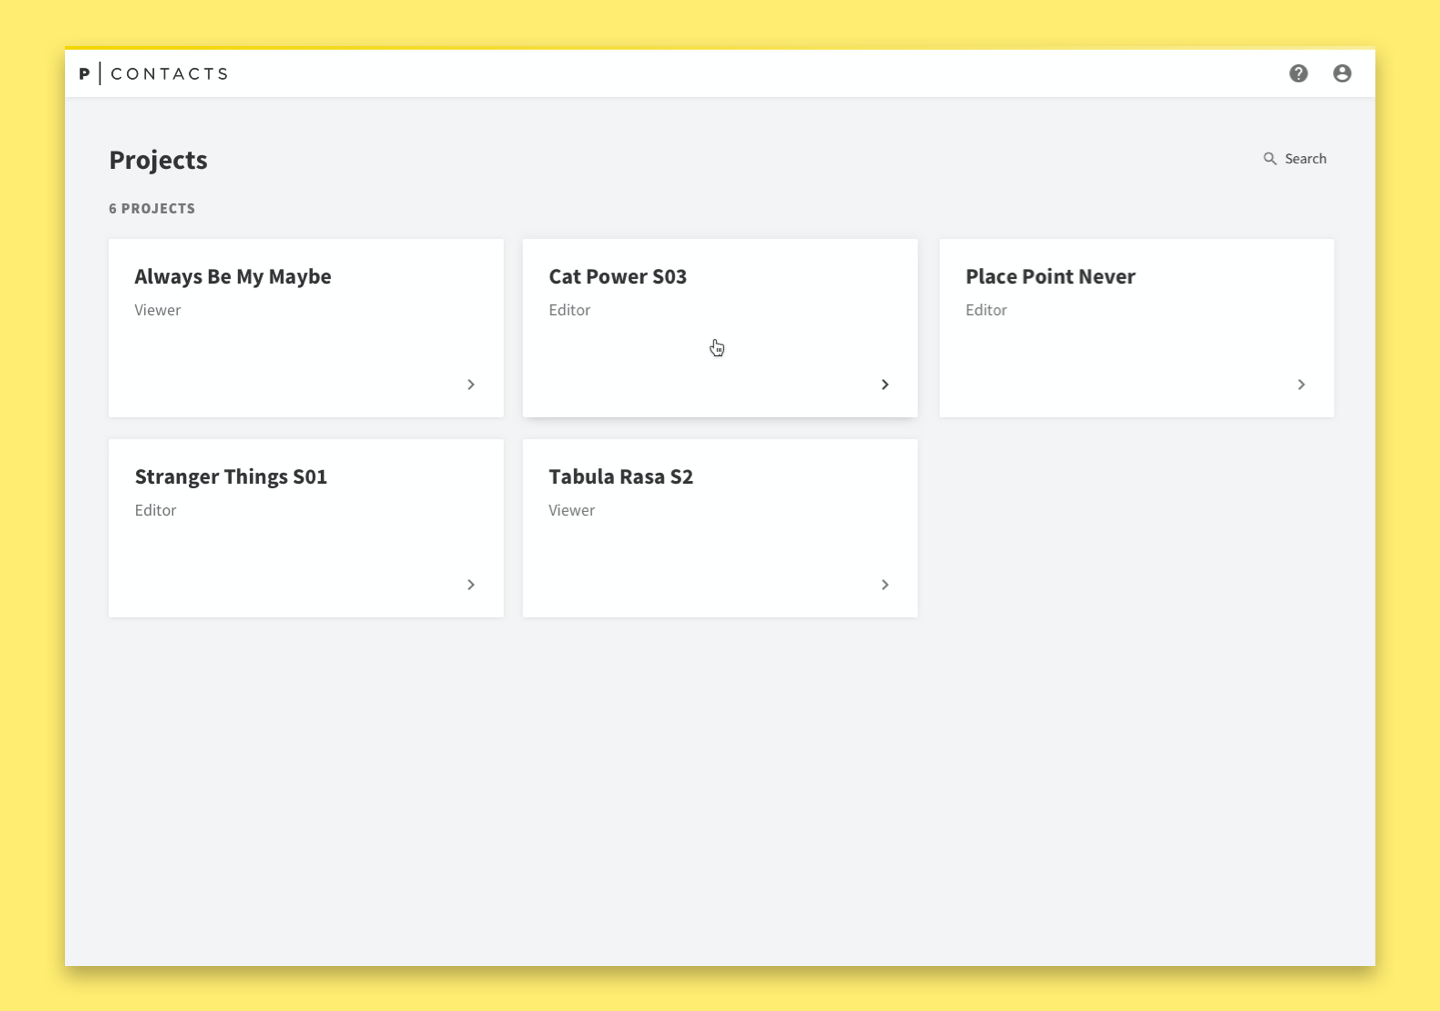
Task: Click the CONTACTS header title
Action: coord(170,74)
